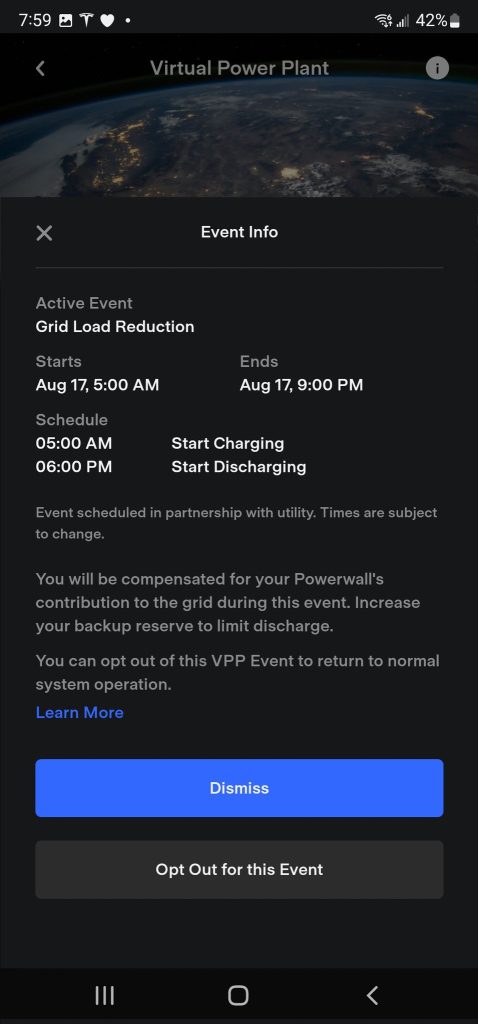Tap heart notification icon in status bar
Image resolution: width=478 pixels, height=1024 pixels.
107,21
